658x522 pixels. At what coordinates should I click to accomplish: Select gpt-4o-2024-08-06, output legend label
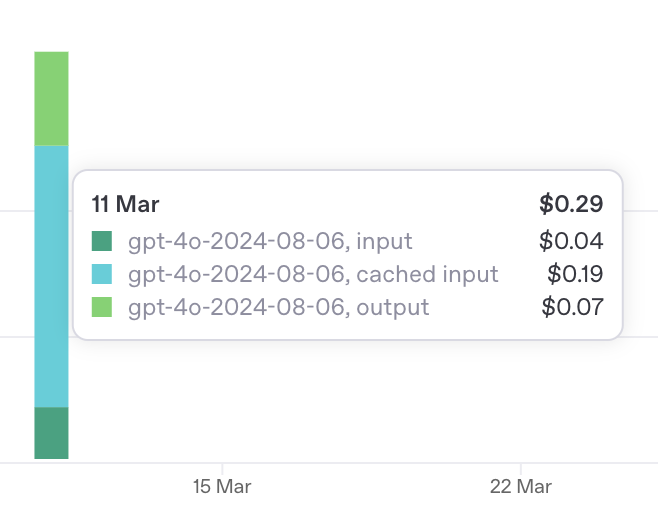point(279,307)
